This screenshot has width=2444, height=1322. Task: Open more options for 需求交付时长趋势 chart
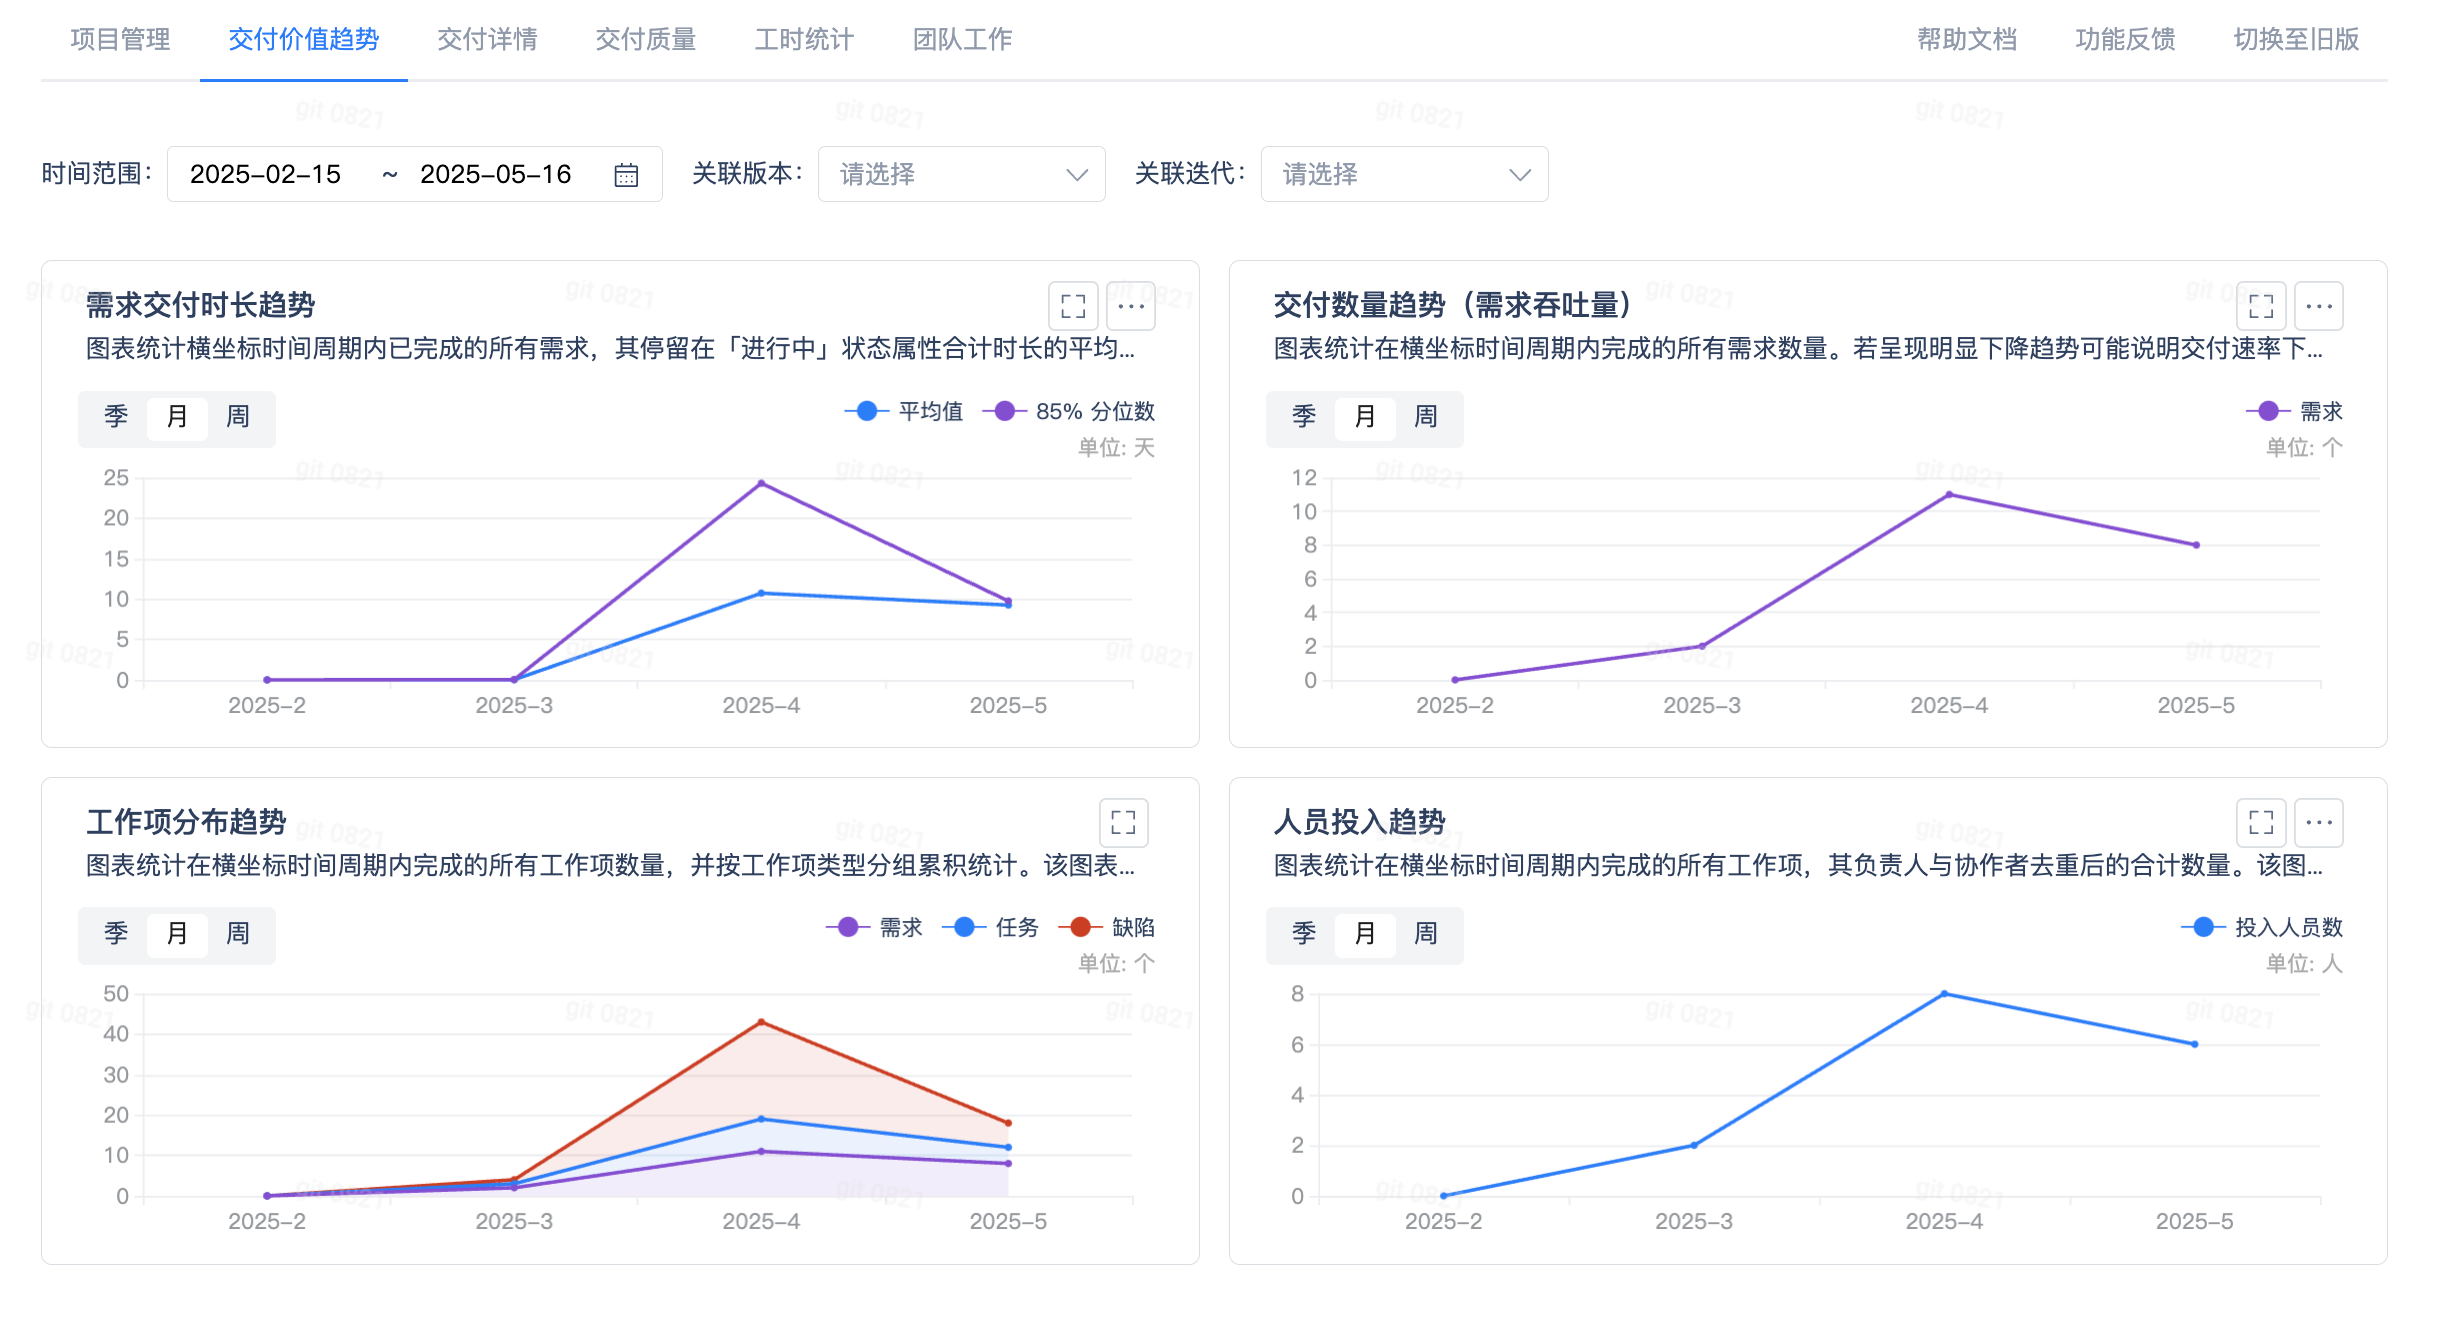(1131, 306)
